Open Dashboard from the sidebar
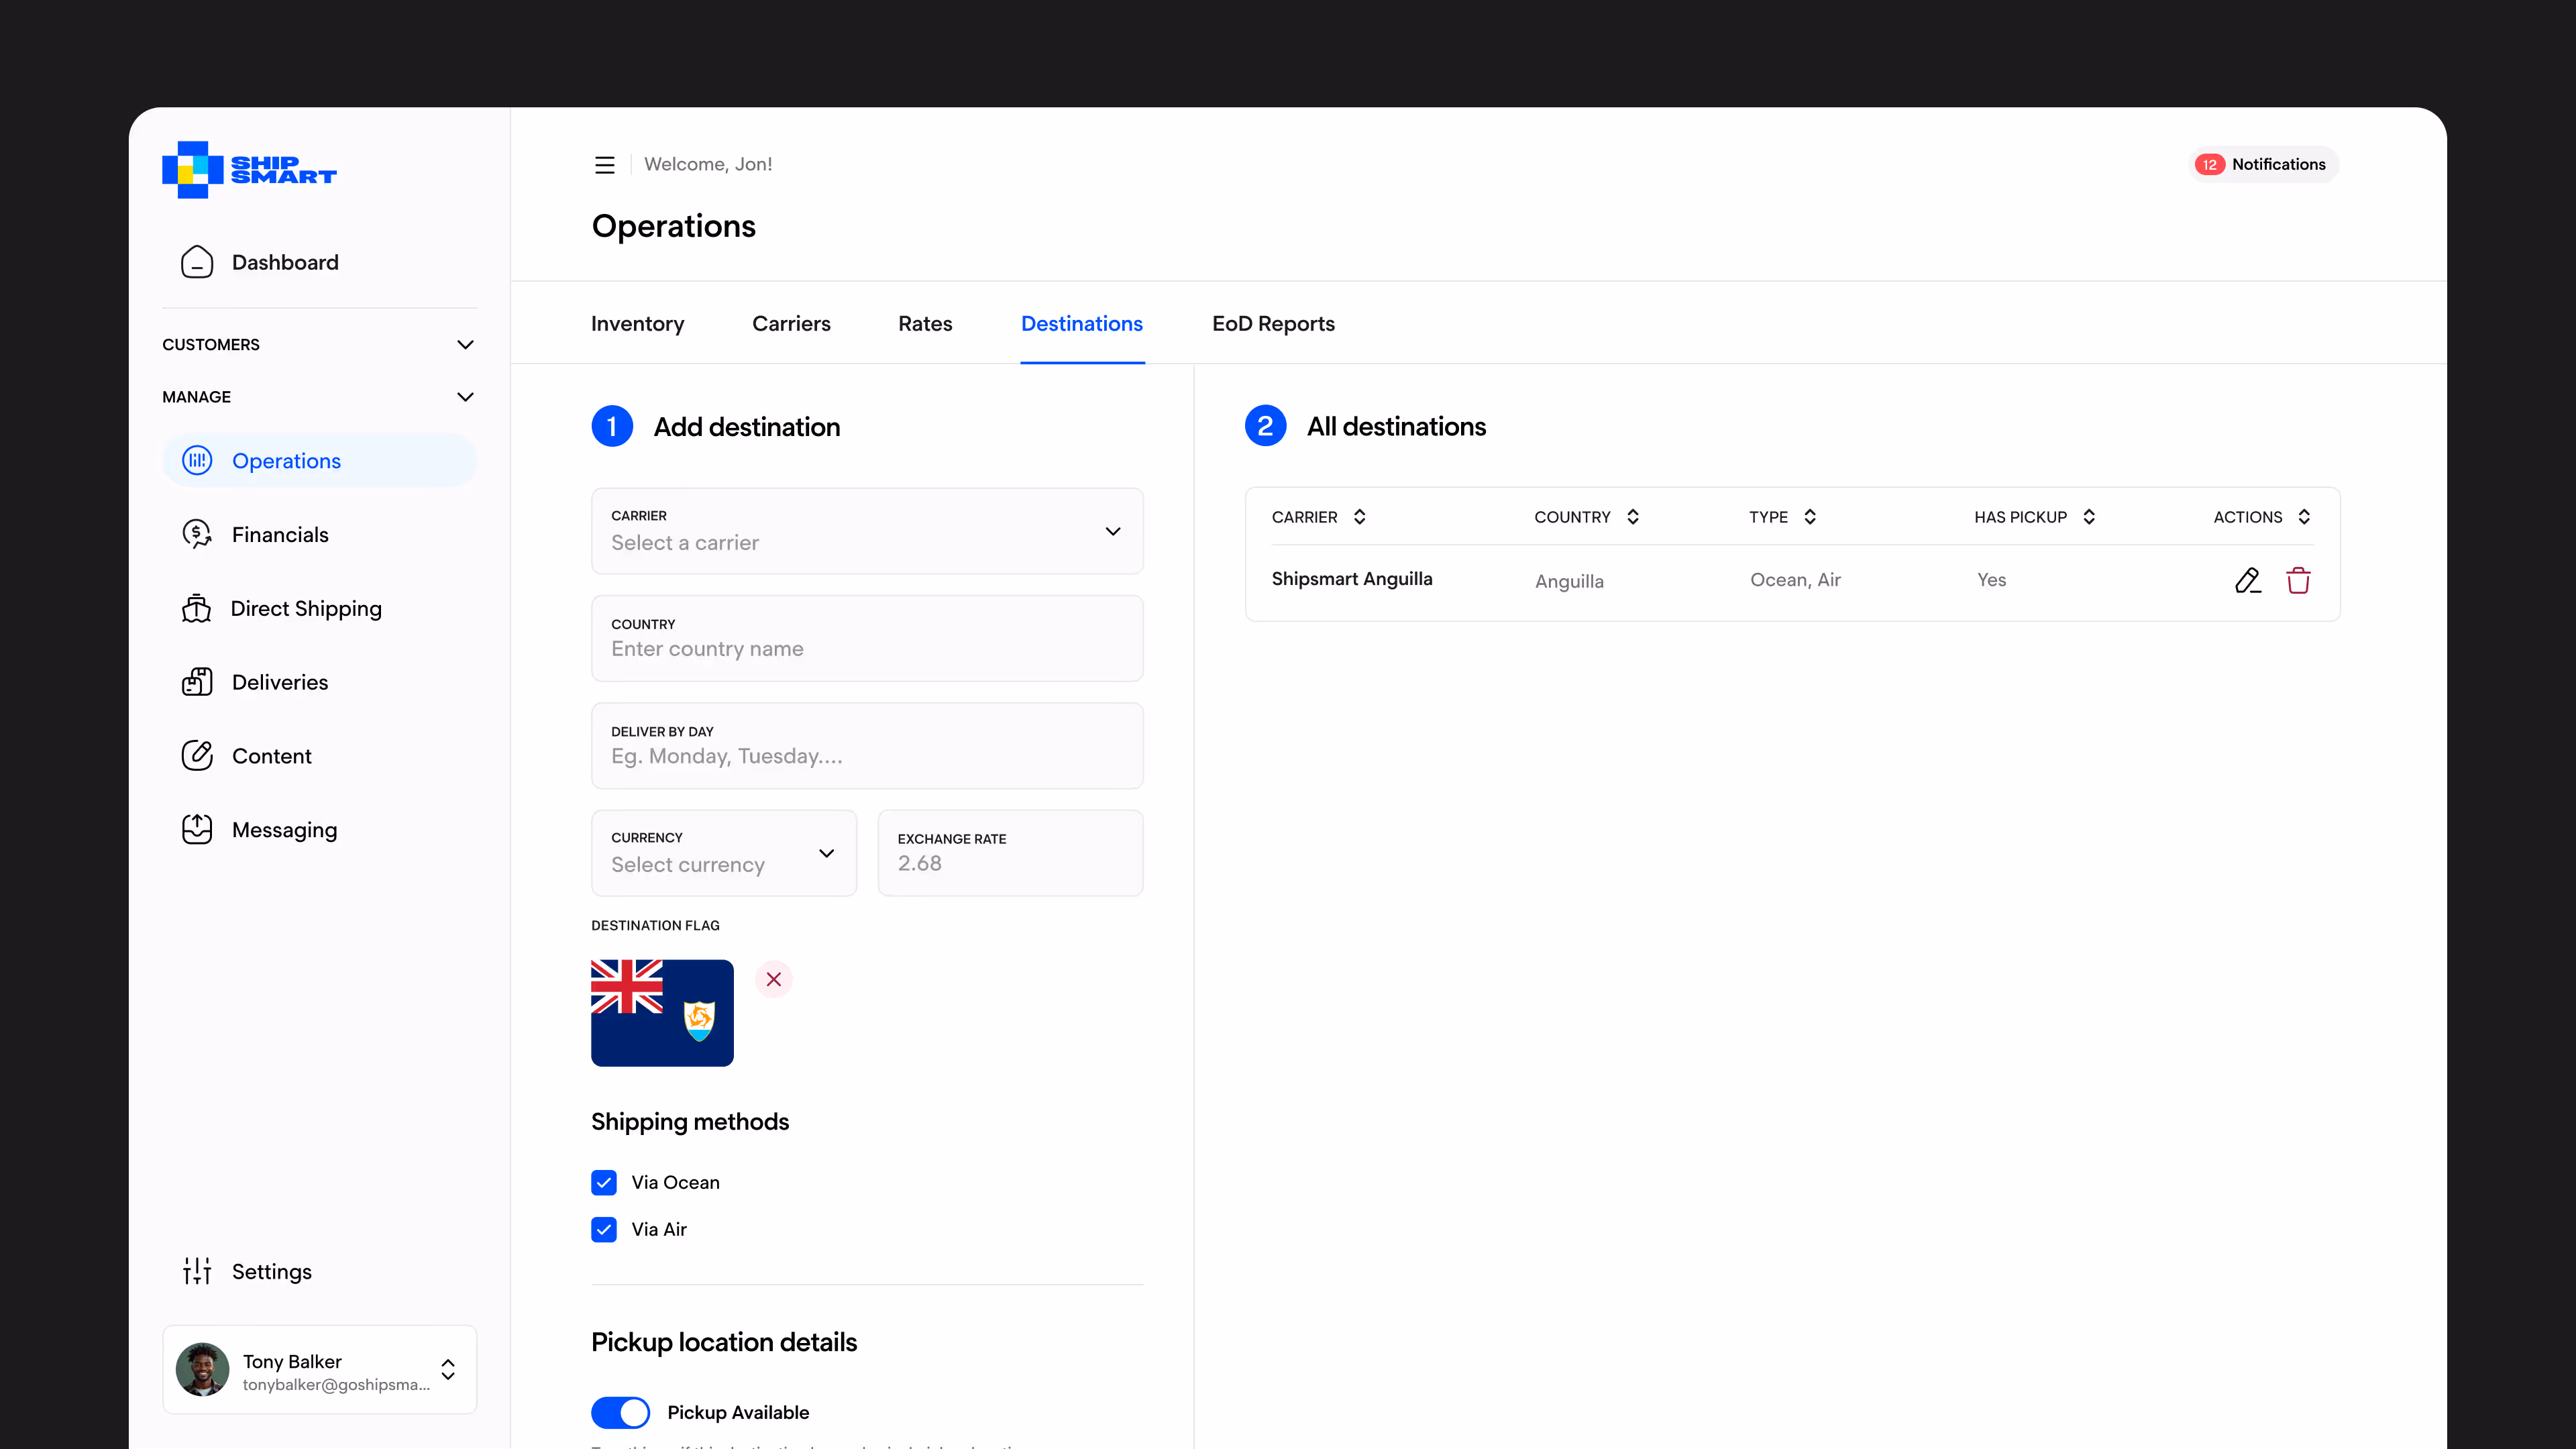Image resolution: width=2576 pixels, height=1449 pixels. pyautogui.click(x=285, y=262)
